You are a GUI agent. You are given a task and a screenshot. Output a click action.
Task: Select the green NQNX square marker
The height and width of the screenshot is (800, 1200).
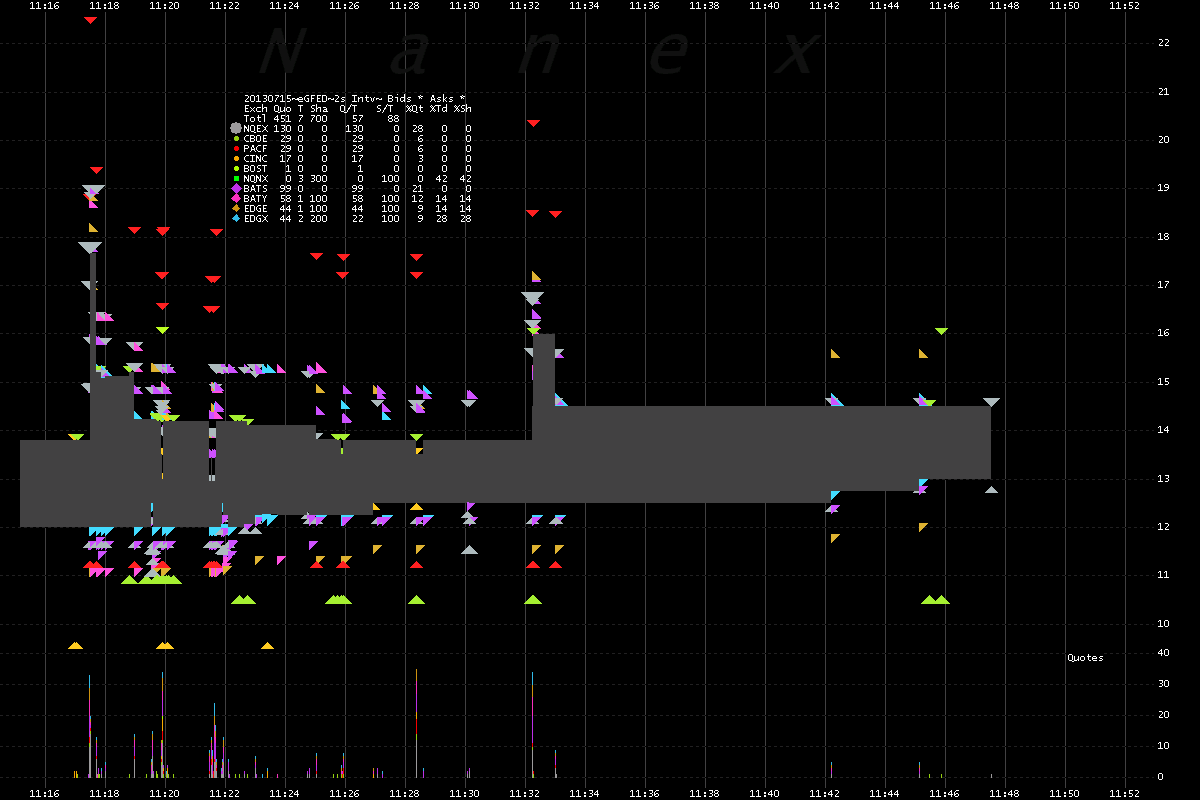click(236, 178)
